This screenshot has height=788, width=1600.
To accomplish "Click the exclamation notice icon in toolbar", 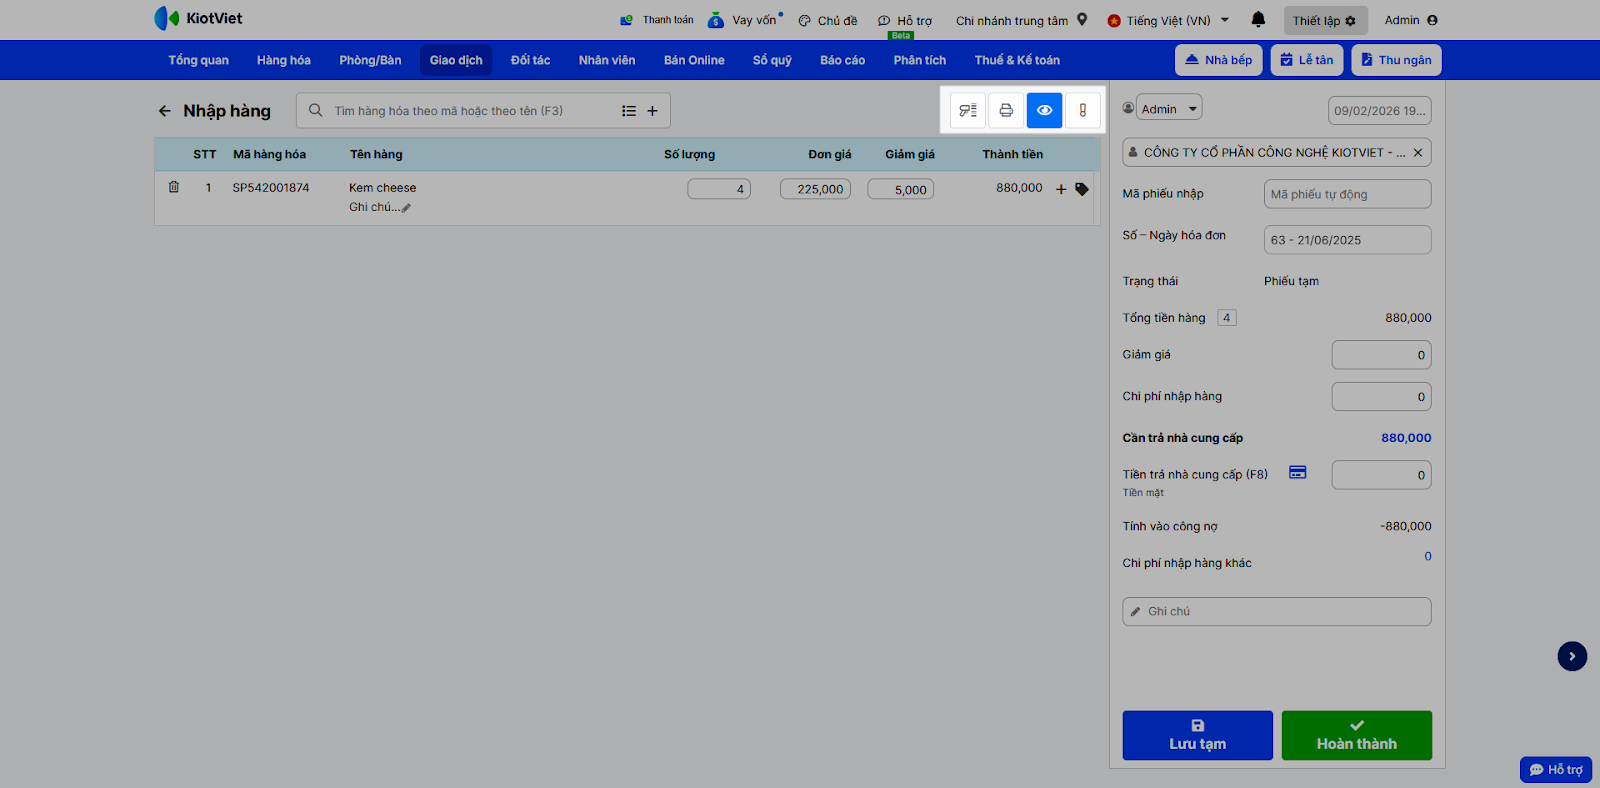I will click(1082, 110).
